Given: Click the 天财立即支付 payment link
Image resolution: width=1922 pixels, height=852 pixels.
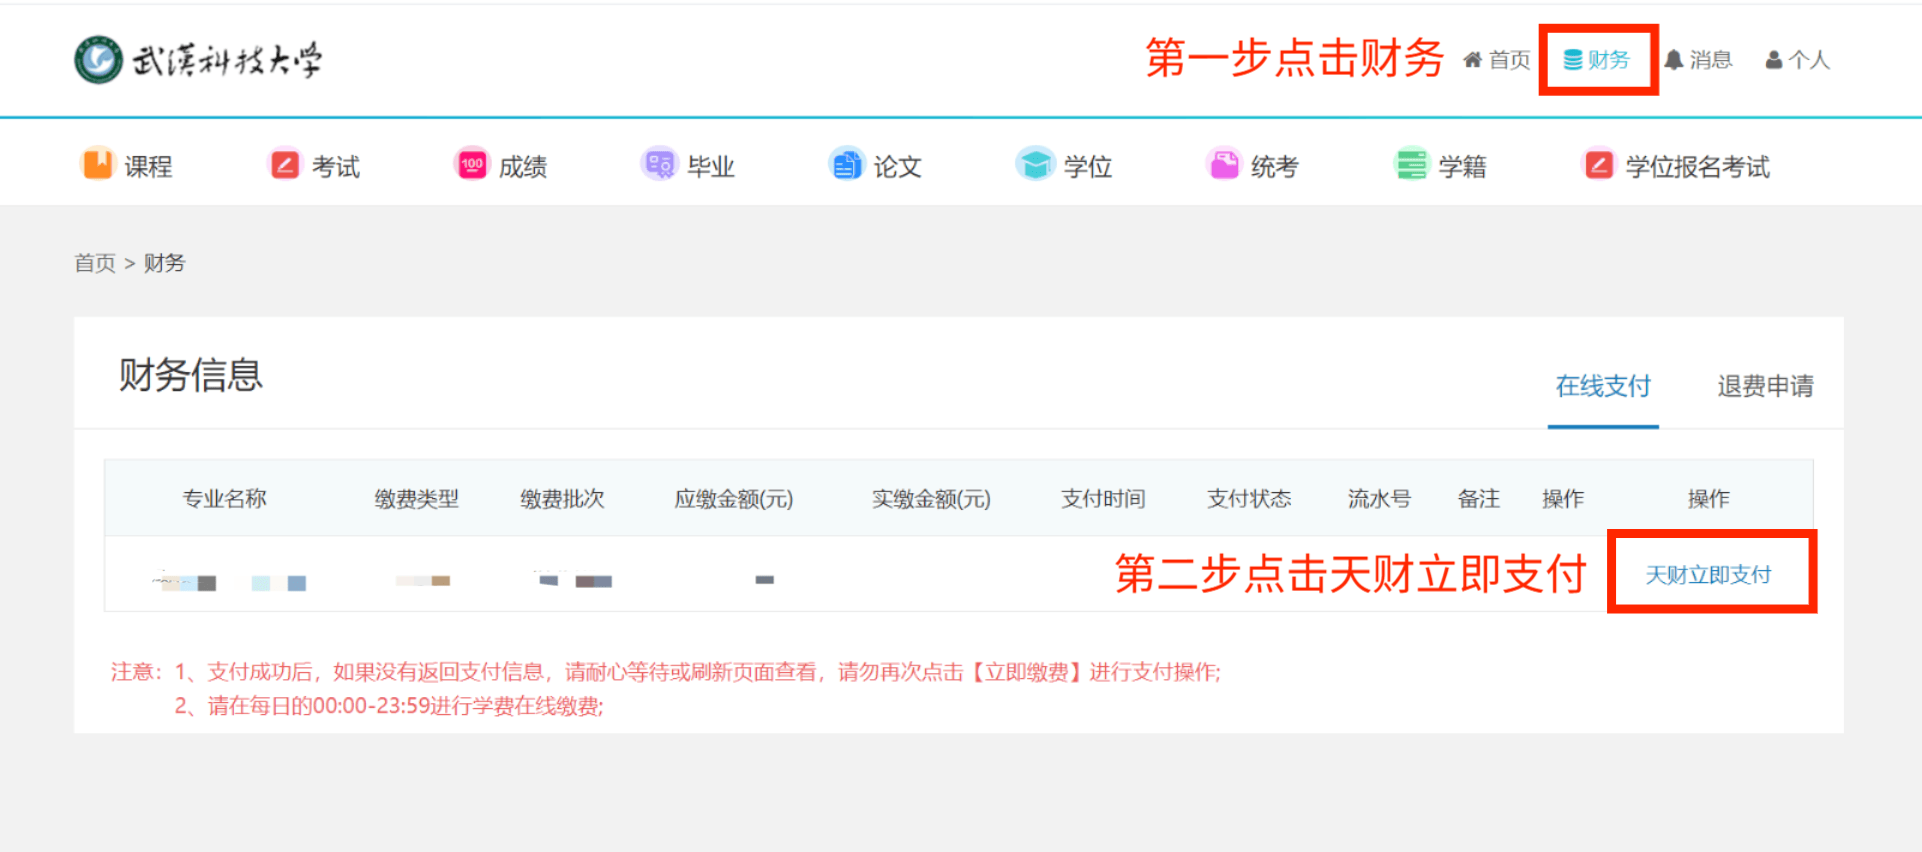Looking at the screenshot, I should tap(1708, 575).
